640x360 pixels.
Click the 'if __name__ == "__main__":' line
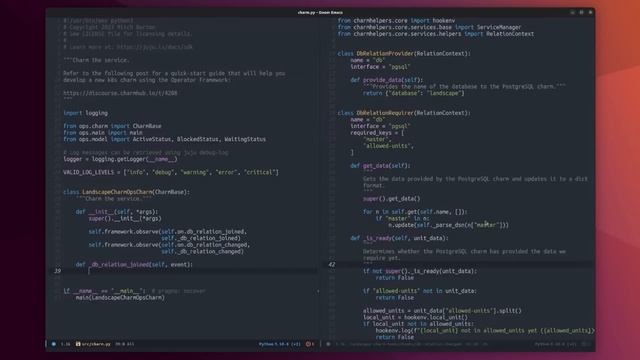click(104, 291)
